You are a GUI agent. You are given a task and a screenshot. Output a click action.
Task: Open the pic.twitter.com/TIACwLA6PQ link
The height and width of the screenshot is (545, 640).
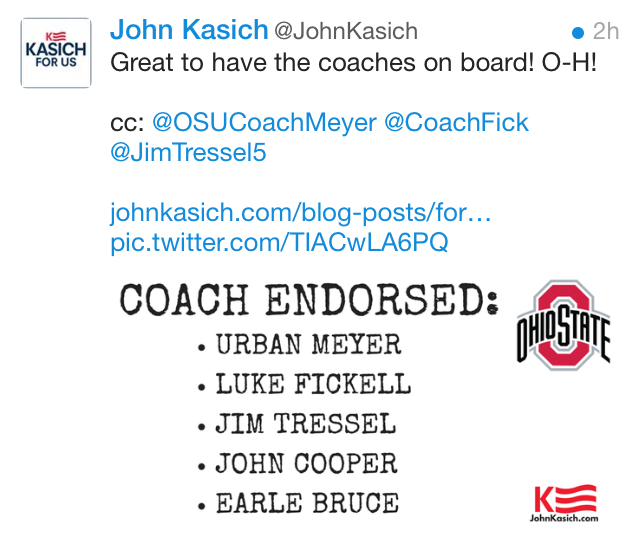pyautogui.click(x=279, y=242)
